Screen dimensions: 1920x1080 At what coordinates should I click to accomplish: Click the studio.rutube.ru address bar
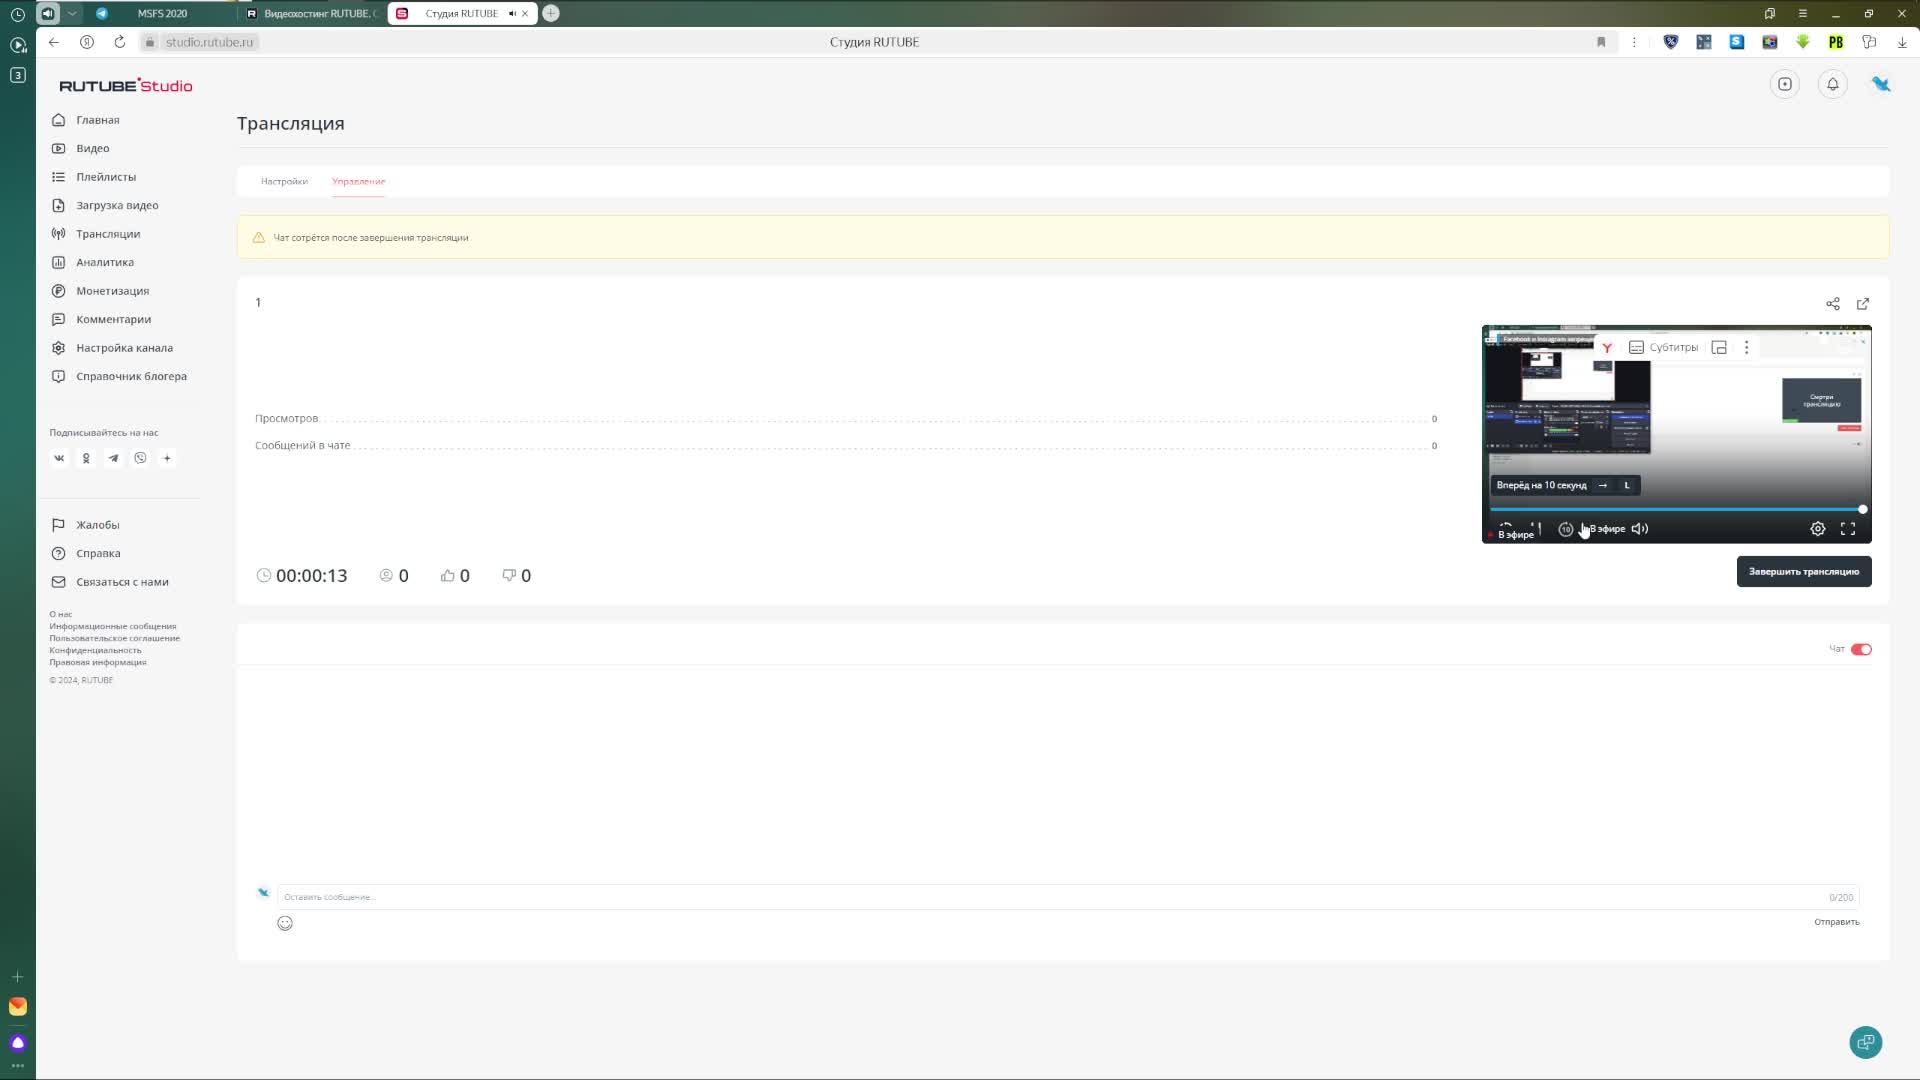click(x=209, y=42)
